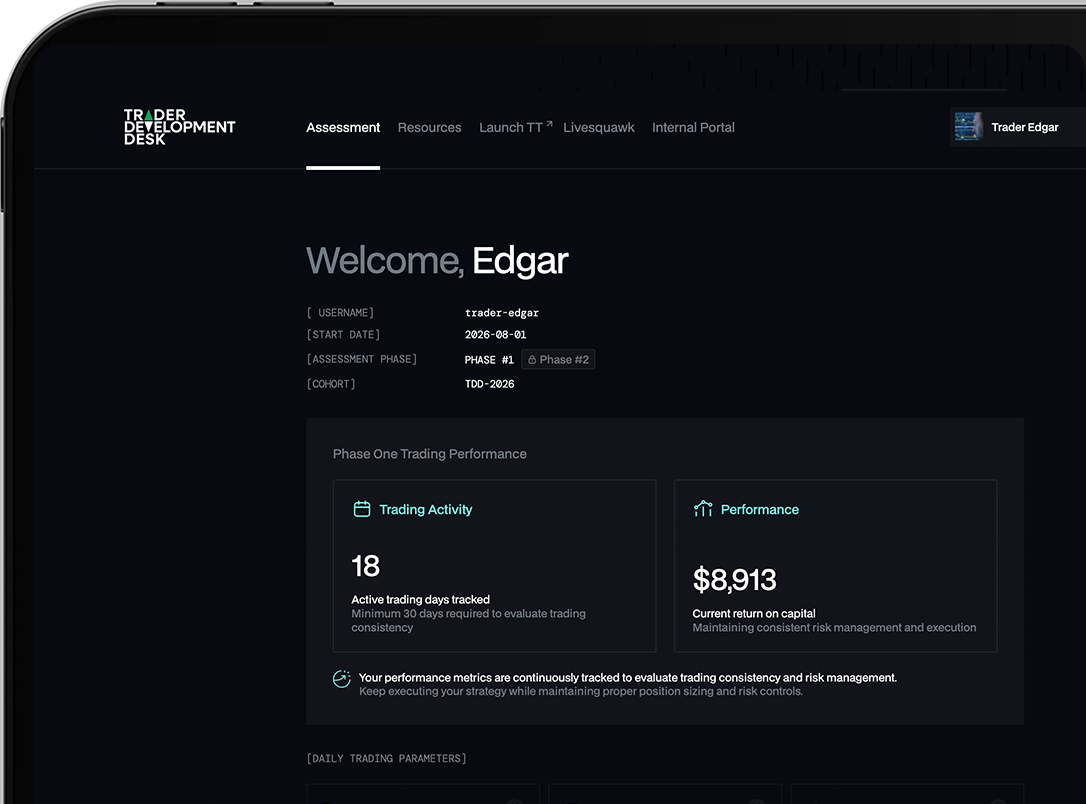Click the [ USERNAME] field label

(340, 312)
